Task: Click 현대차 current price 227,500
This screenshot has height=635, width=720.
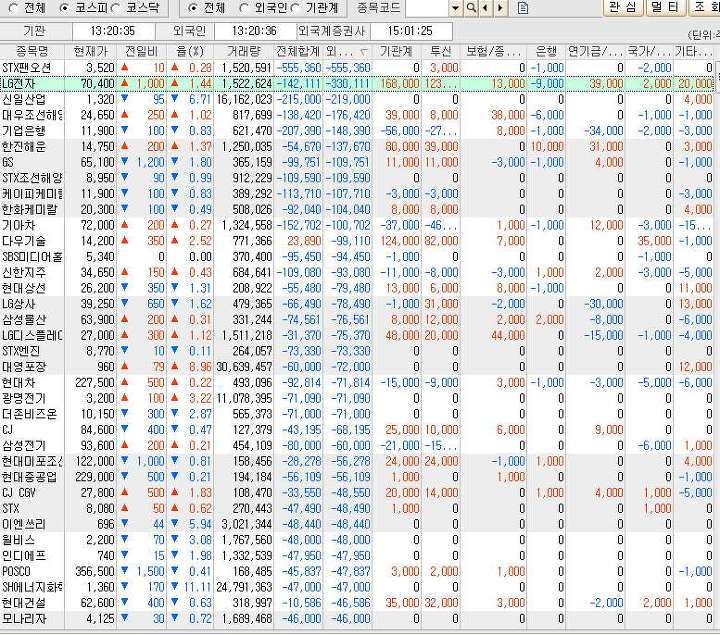Action: point(95,382)
